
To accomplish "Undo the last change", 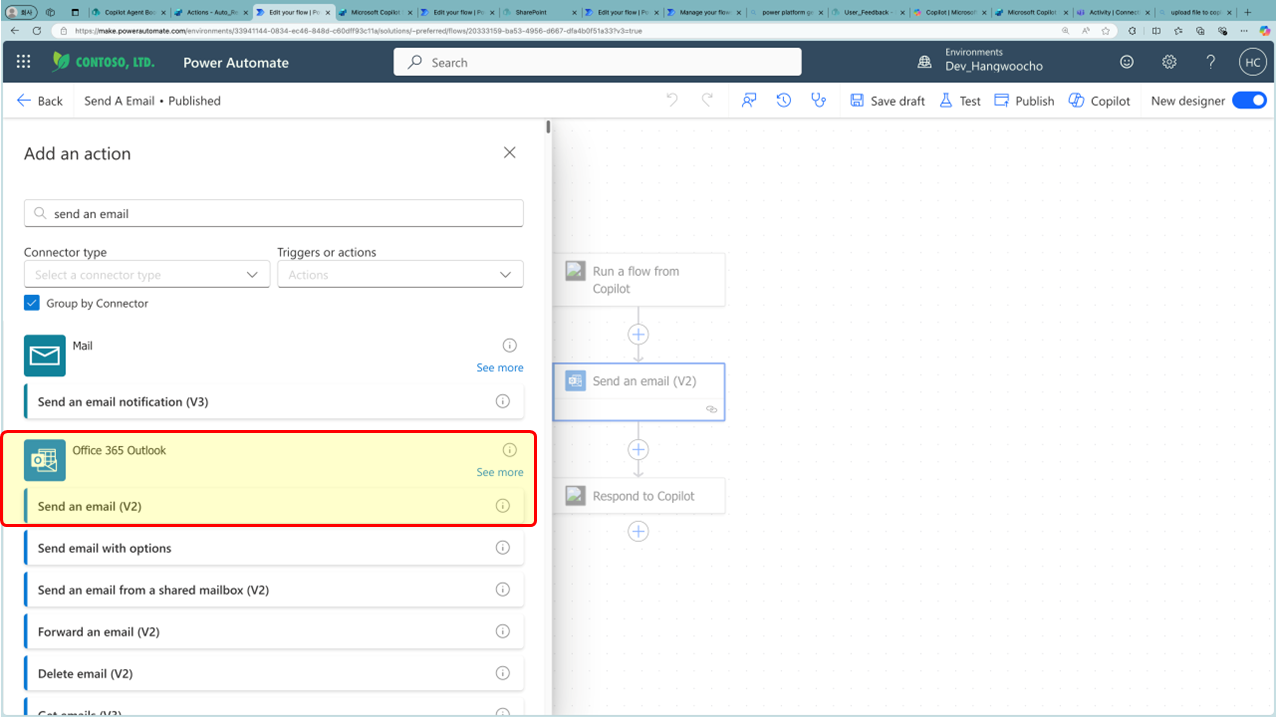I will point(672,100).
